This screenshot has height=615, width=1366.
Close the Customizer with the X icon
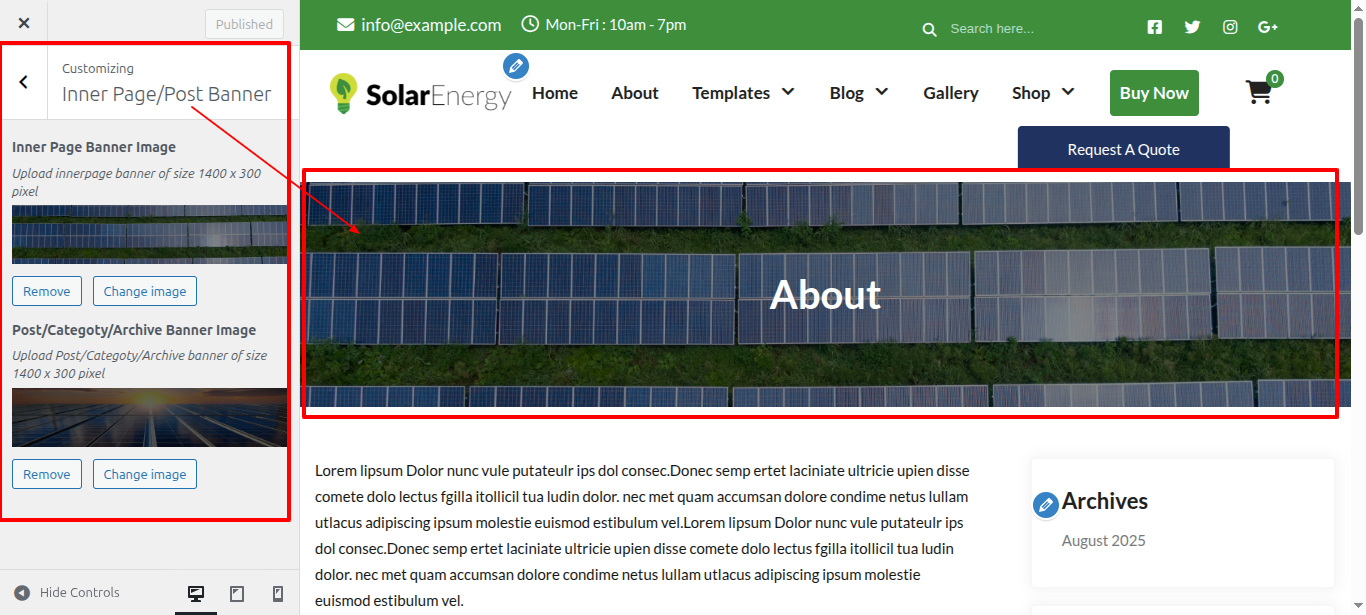(24, 23)
